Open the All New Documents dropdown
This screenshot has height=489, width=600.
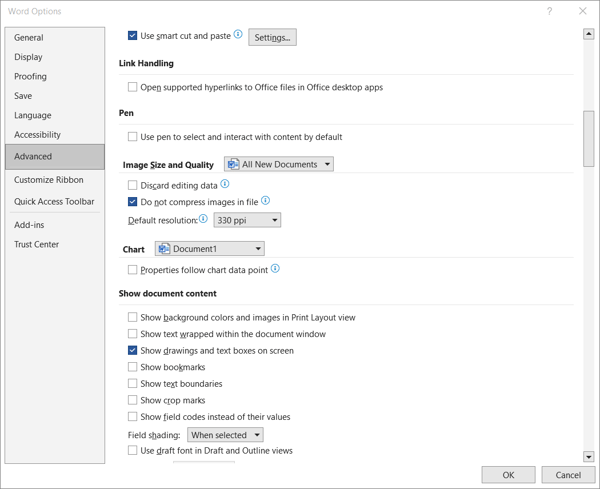[279, 164]
